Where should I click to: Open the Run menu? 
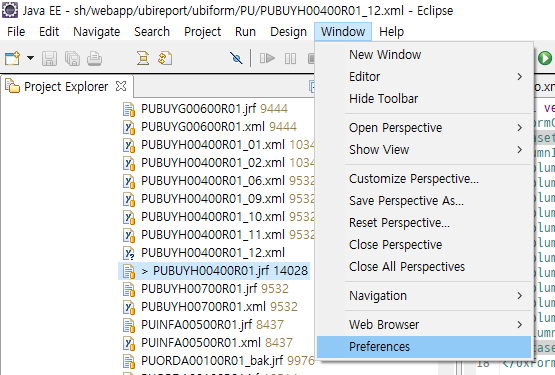click(x=245, y=32)
